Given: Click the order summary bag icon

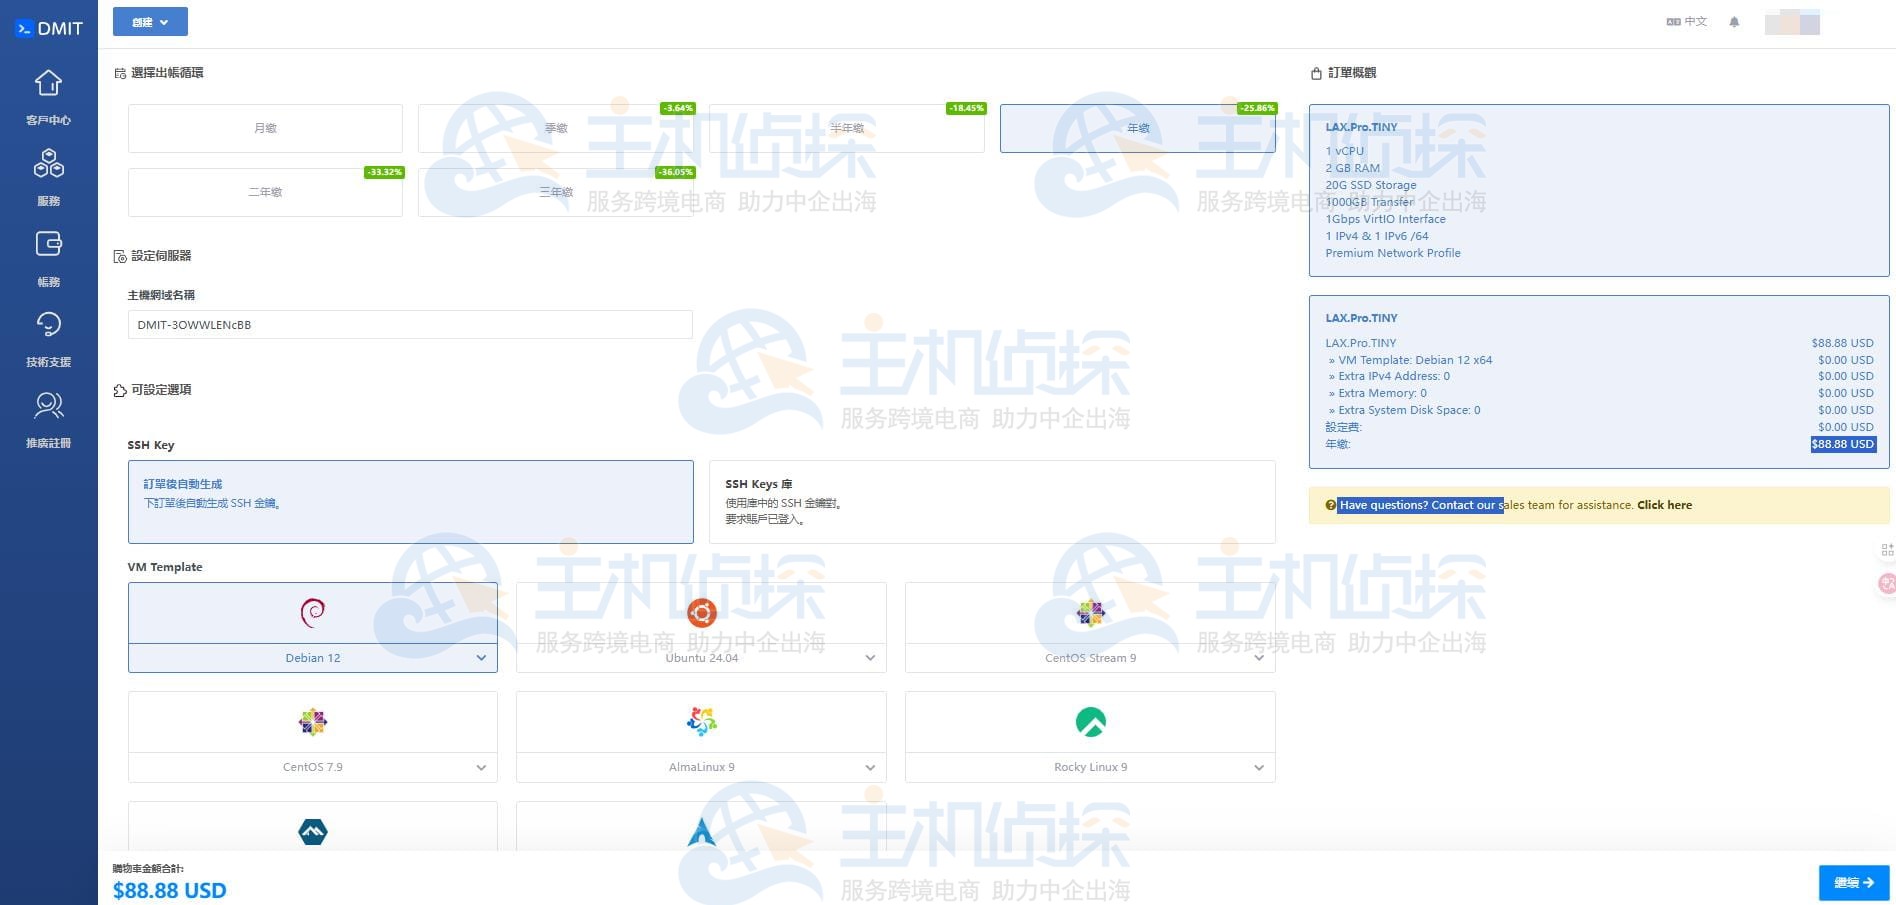Looking at the screenshot, I should (x=1316, y=73).
